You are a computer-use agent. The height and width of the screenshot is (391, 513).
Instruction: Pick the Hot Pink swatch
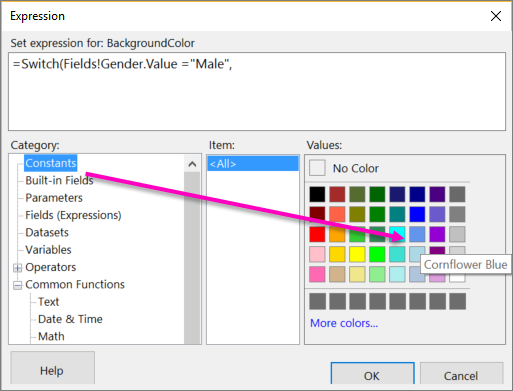(317, 274)
